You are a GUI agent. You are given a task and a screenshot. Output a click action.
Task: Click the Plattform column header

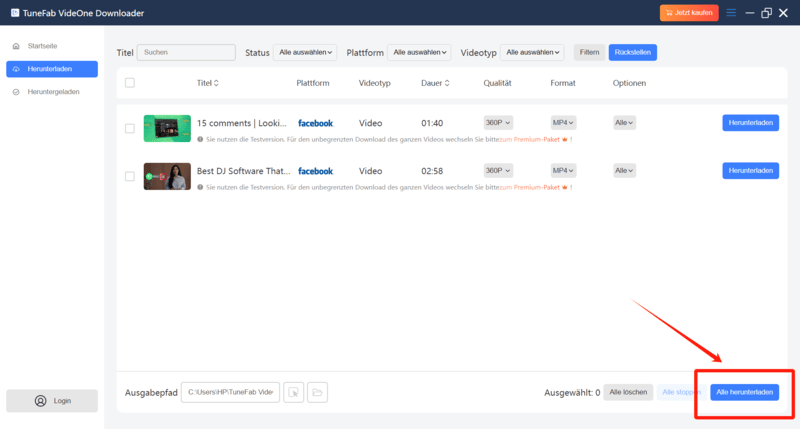(x=313, y=83)
